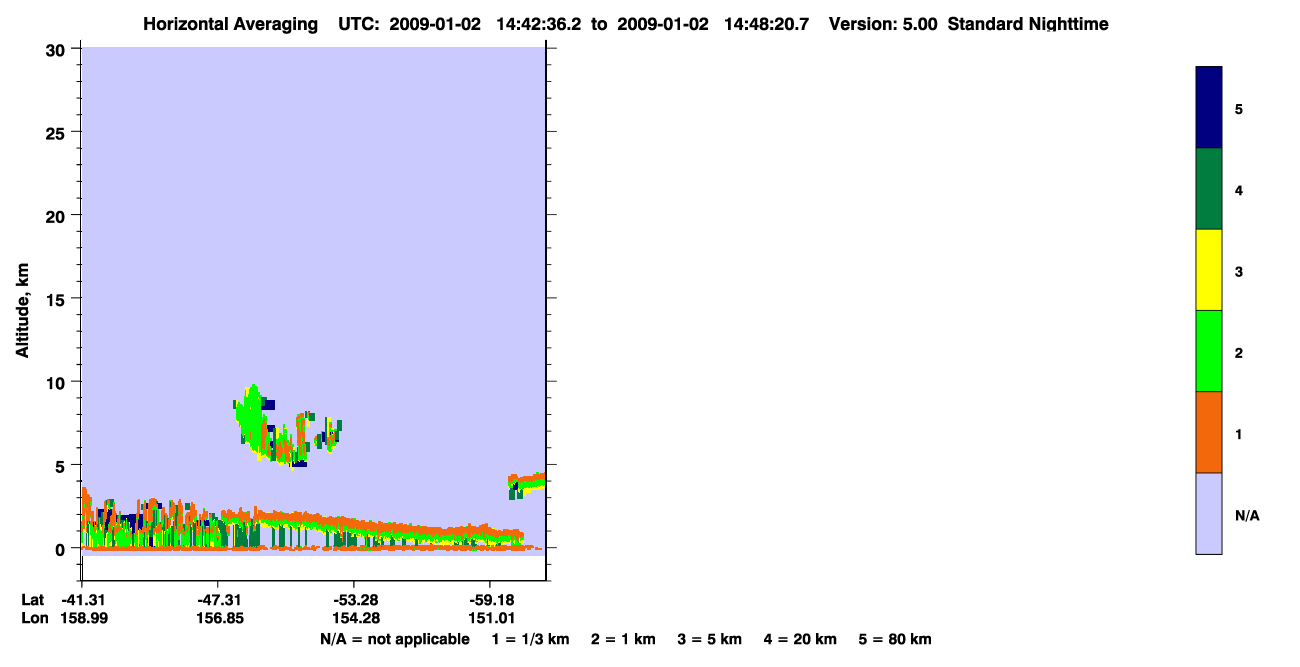Select the orange colorbar segment labeled 1

coord(1209,432)
